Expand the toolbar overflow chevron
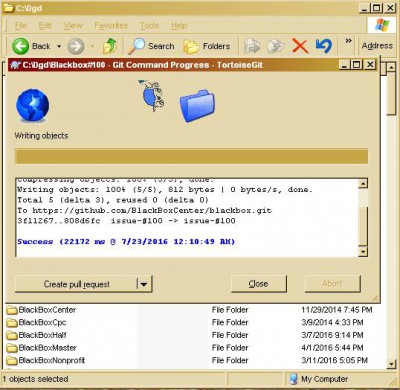Screen dimensions: 400x390 348,41
